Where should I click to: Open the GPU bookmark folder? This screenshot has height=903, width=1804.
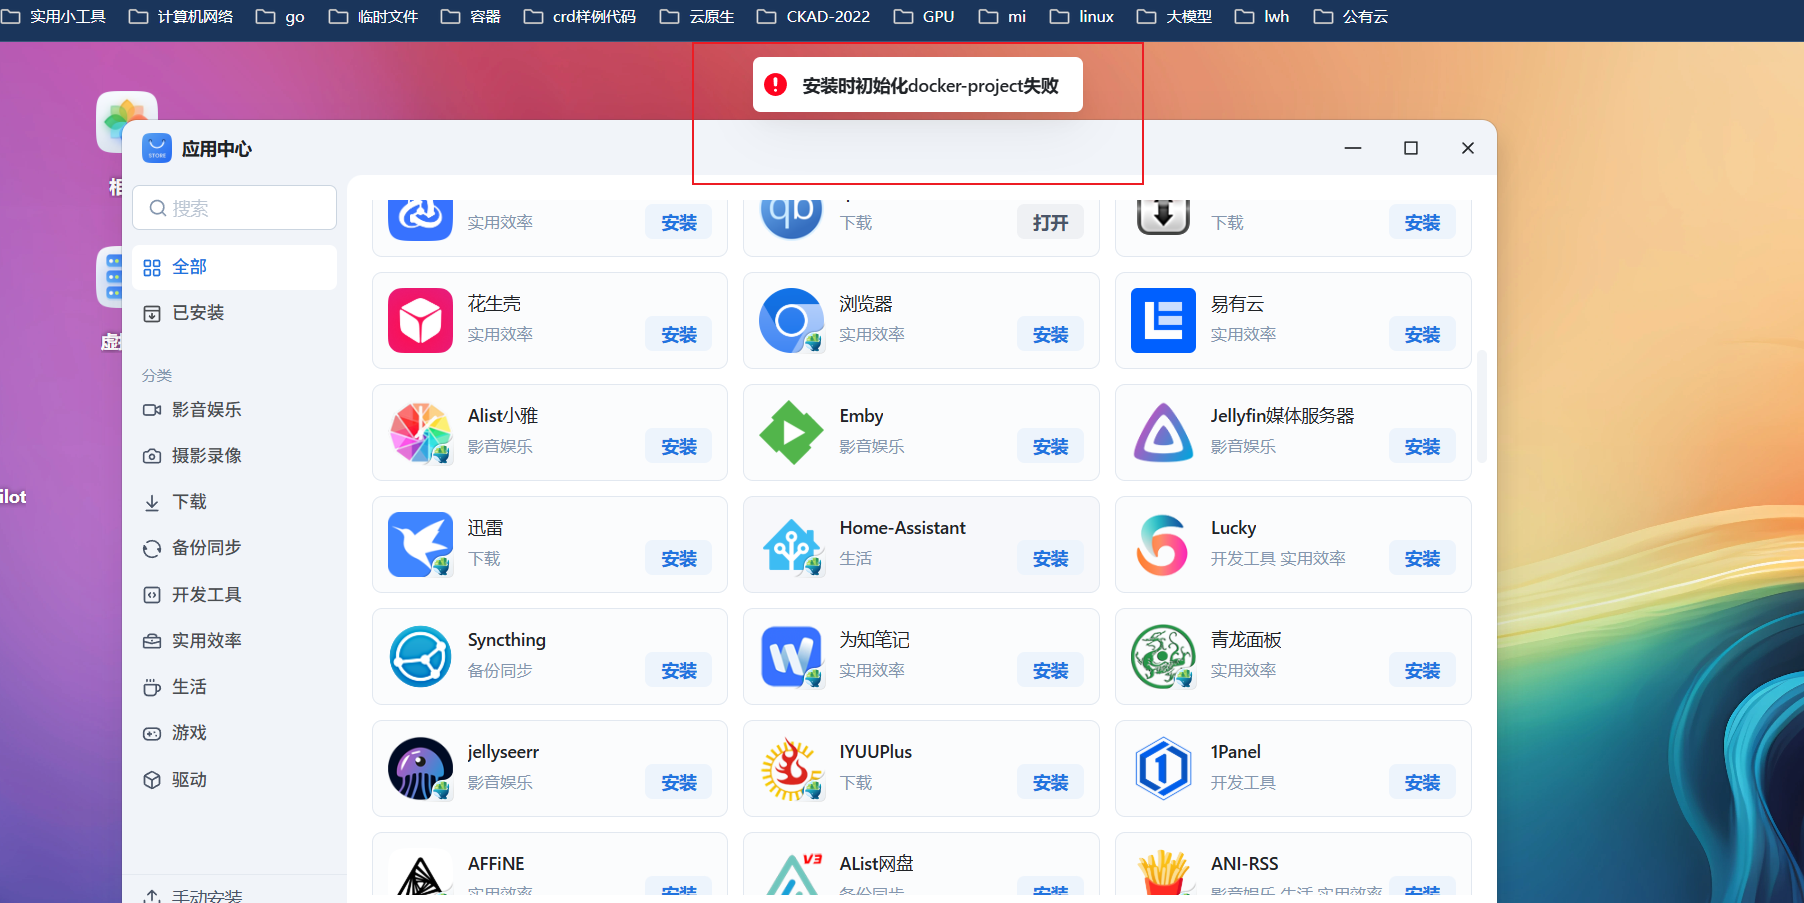click(924, 16)
